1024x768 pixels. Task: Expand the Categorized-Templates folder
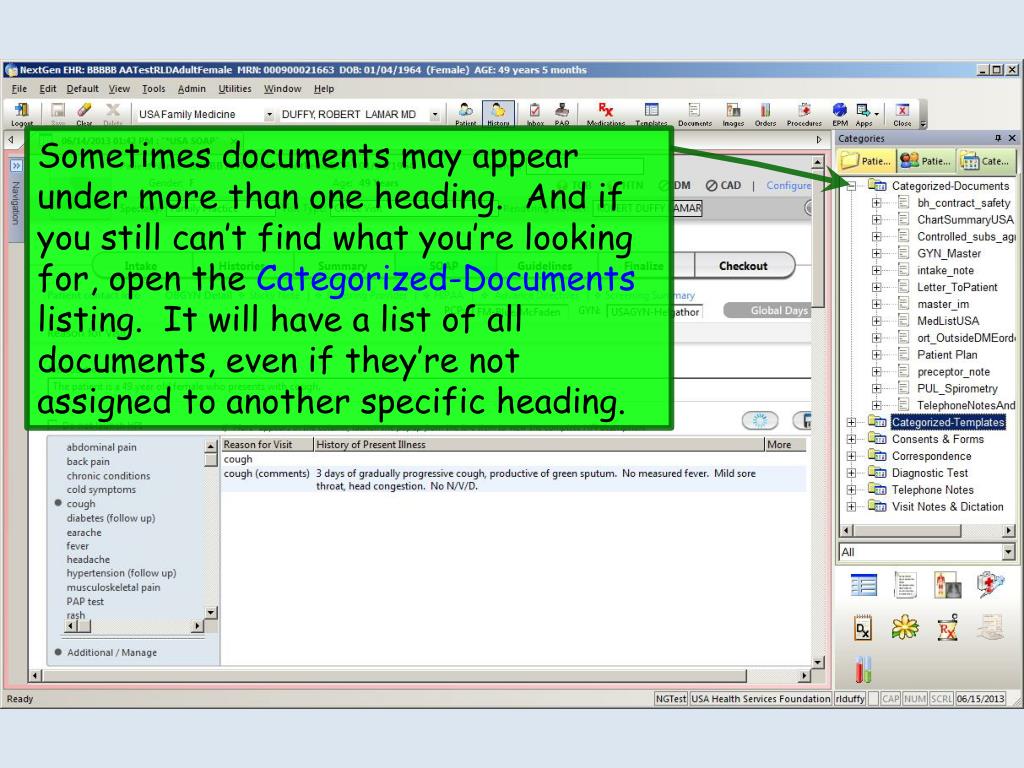pos(851,422)
